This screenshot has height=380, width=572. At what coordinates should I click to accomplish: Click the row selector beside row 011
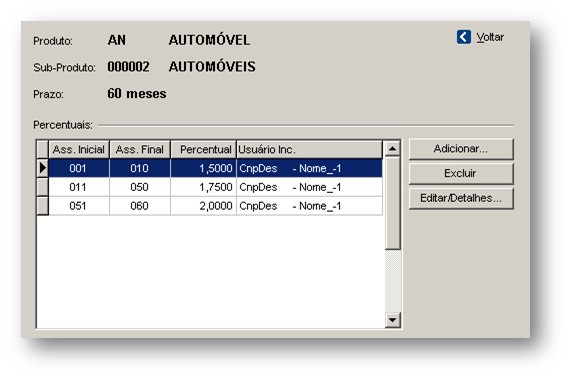(43, 187)
